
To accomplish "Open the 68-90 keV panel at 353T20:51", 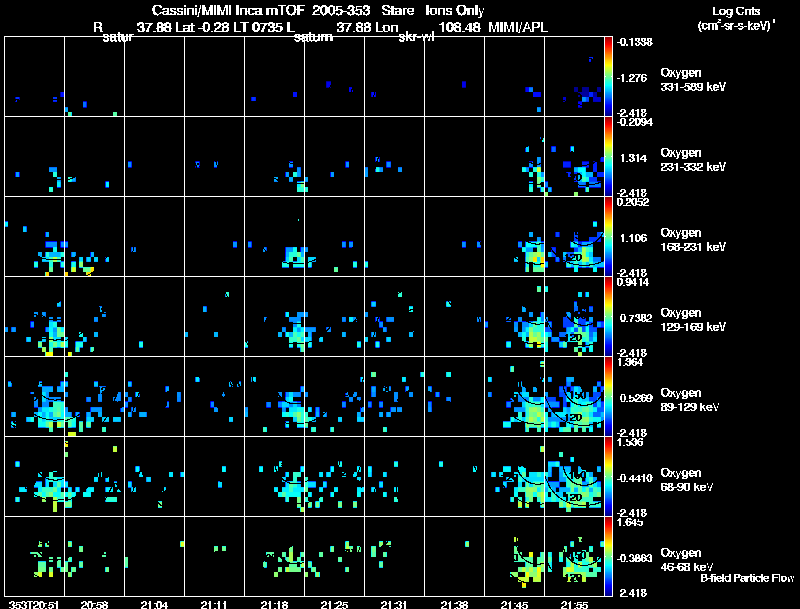I will (34, 477).
